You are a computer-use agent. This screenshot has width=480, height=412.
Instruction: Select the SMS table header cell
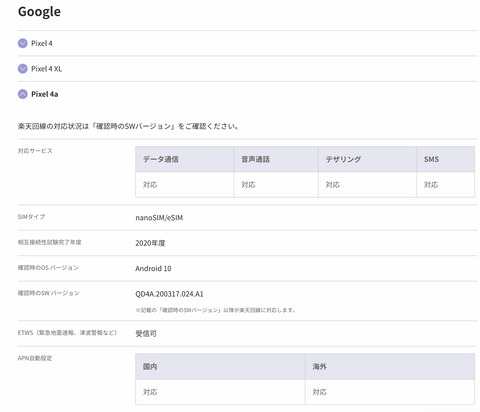pyautogui.click(x=446, y=159)
